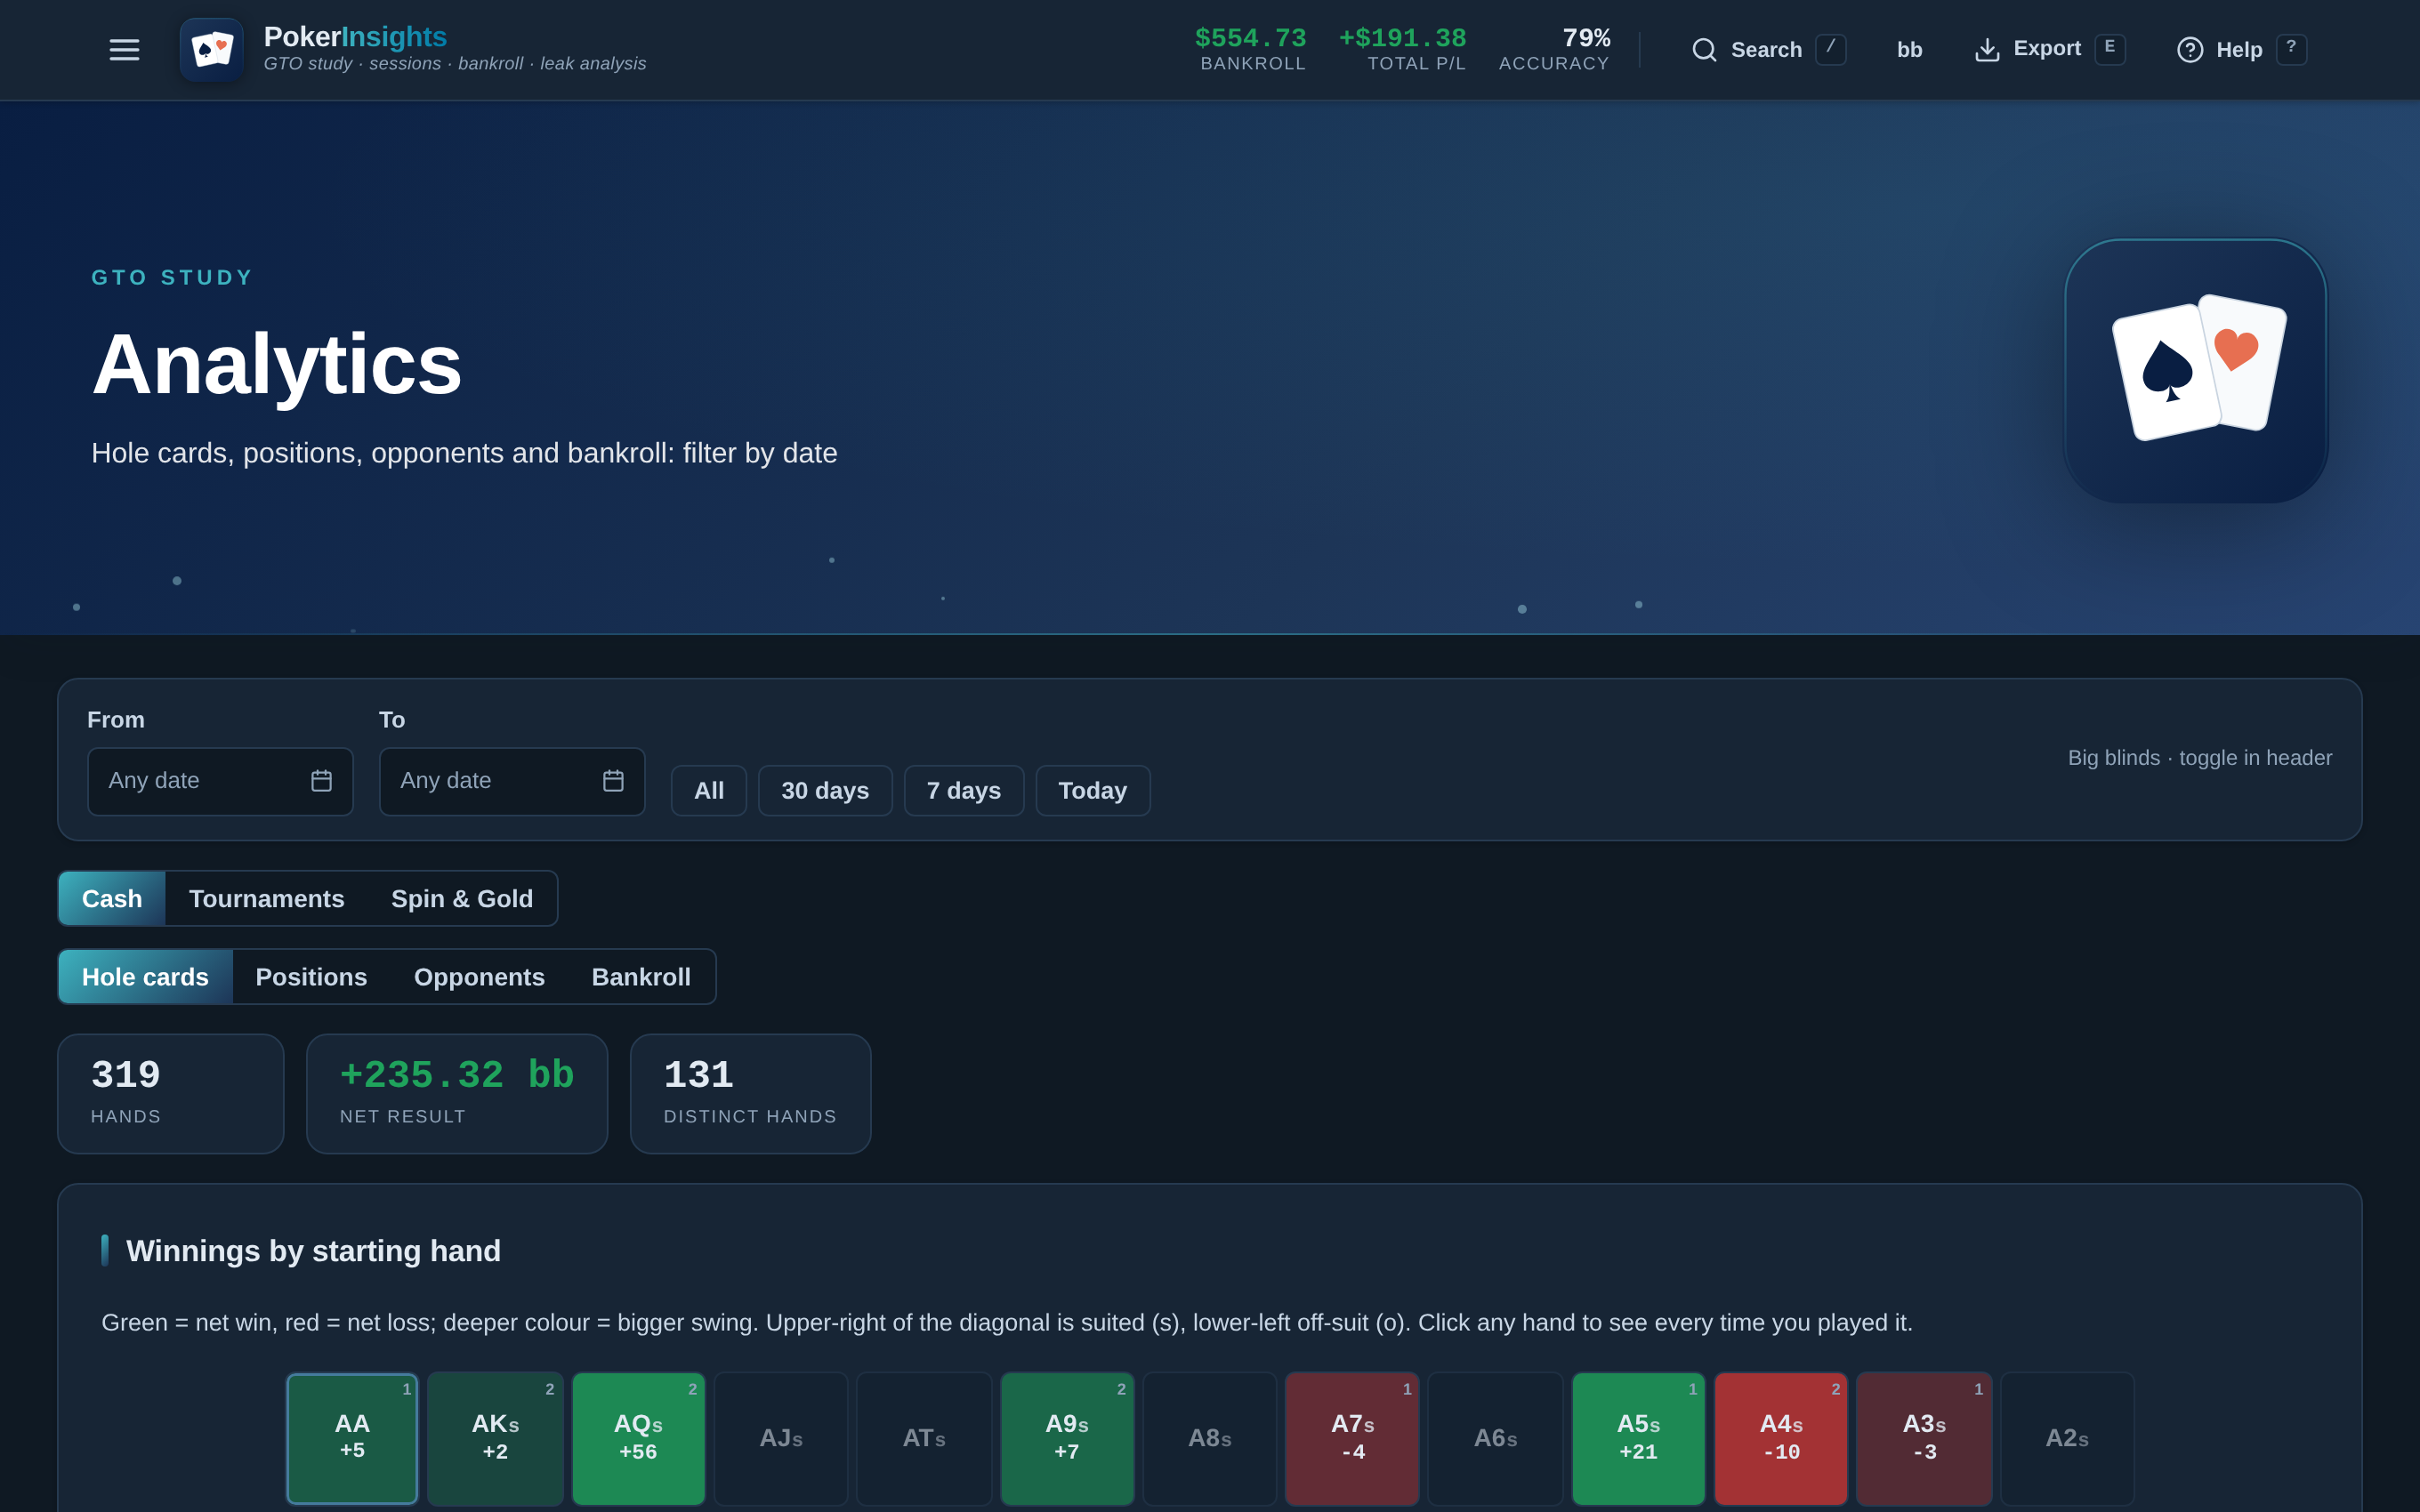Select the All date range preset
Image resolution: width=2420 pixels, height=1512 pixels.
(708, 790)
